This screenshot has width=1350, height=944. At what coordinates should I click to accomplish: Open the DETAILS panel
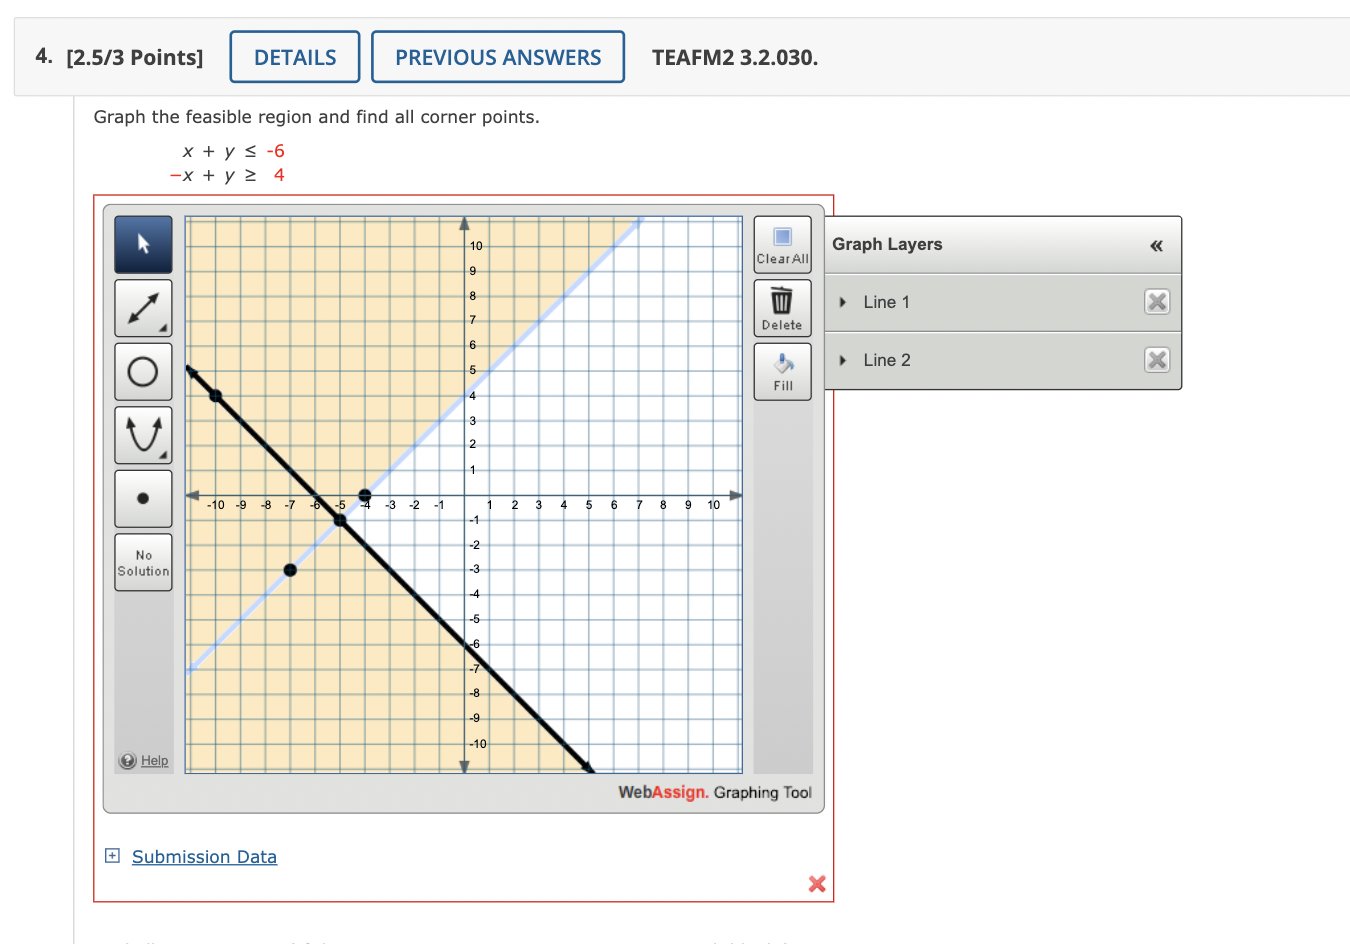pyautogui.click(x=294, y=56)
